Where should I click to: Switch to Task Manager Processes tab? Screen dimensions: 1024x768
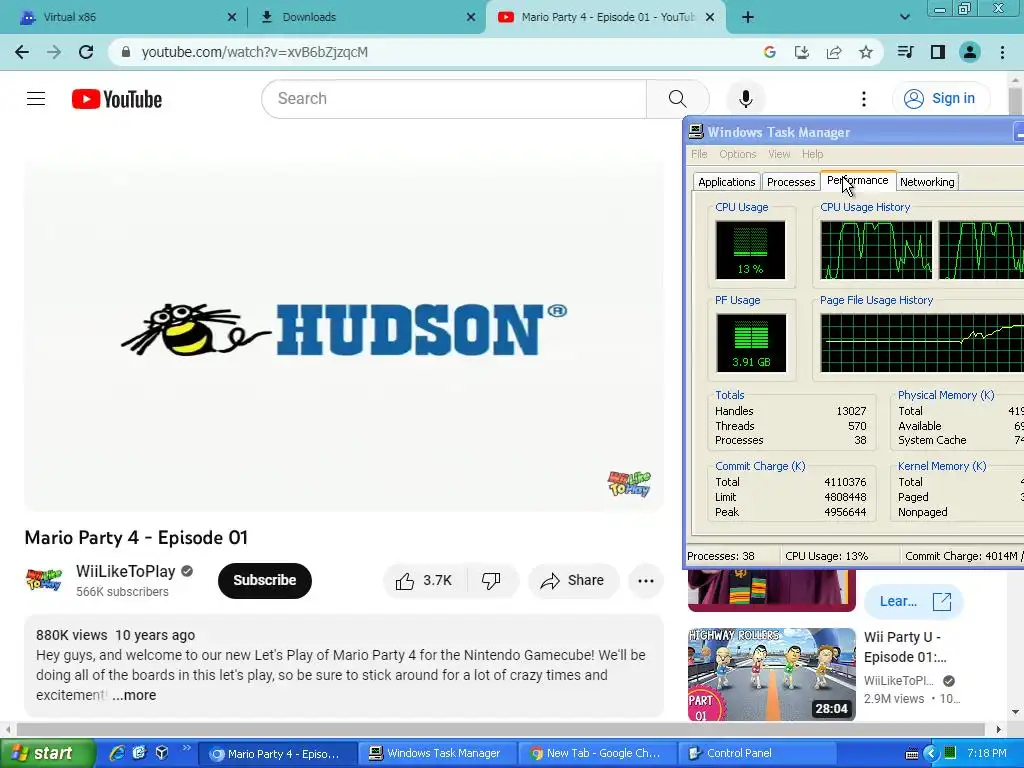point(791,182)
